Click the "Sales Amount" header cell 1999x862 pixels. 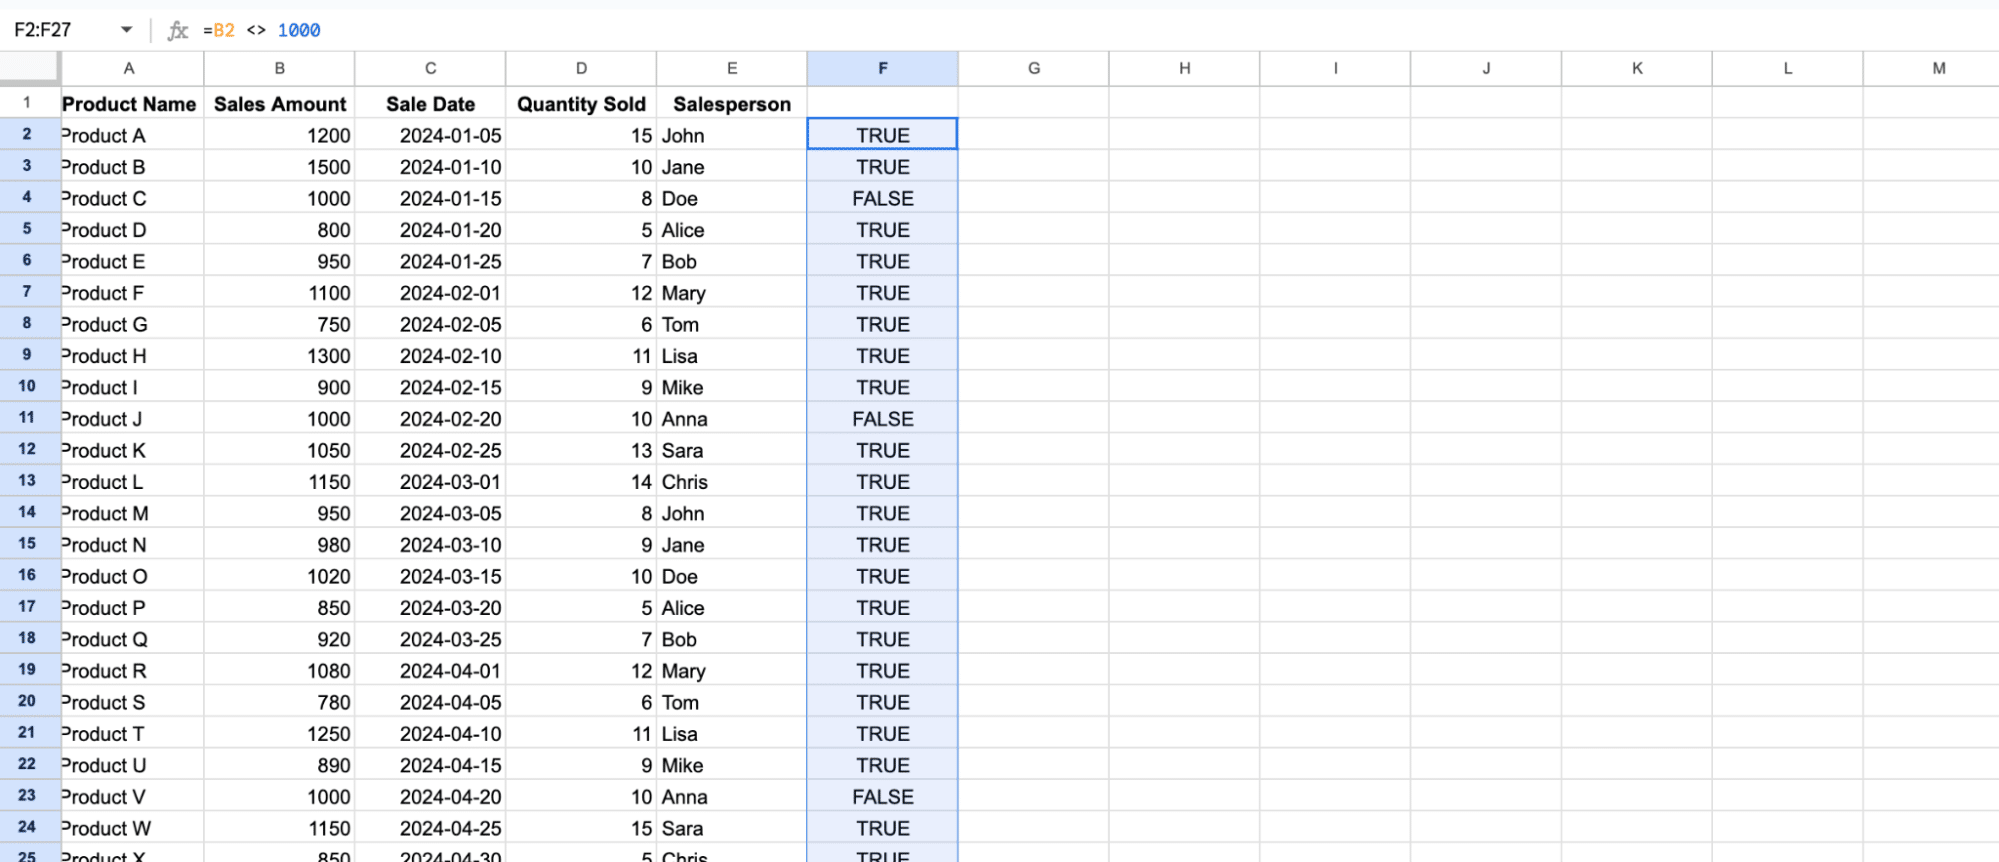[x=280, y=104]
